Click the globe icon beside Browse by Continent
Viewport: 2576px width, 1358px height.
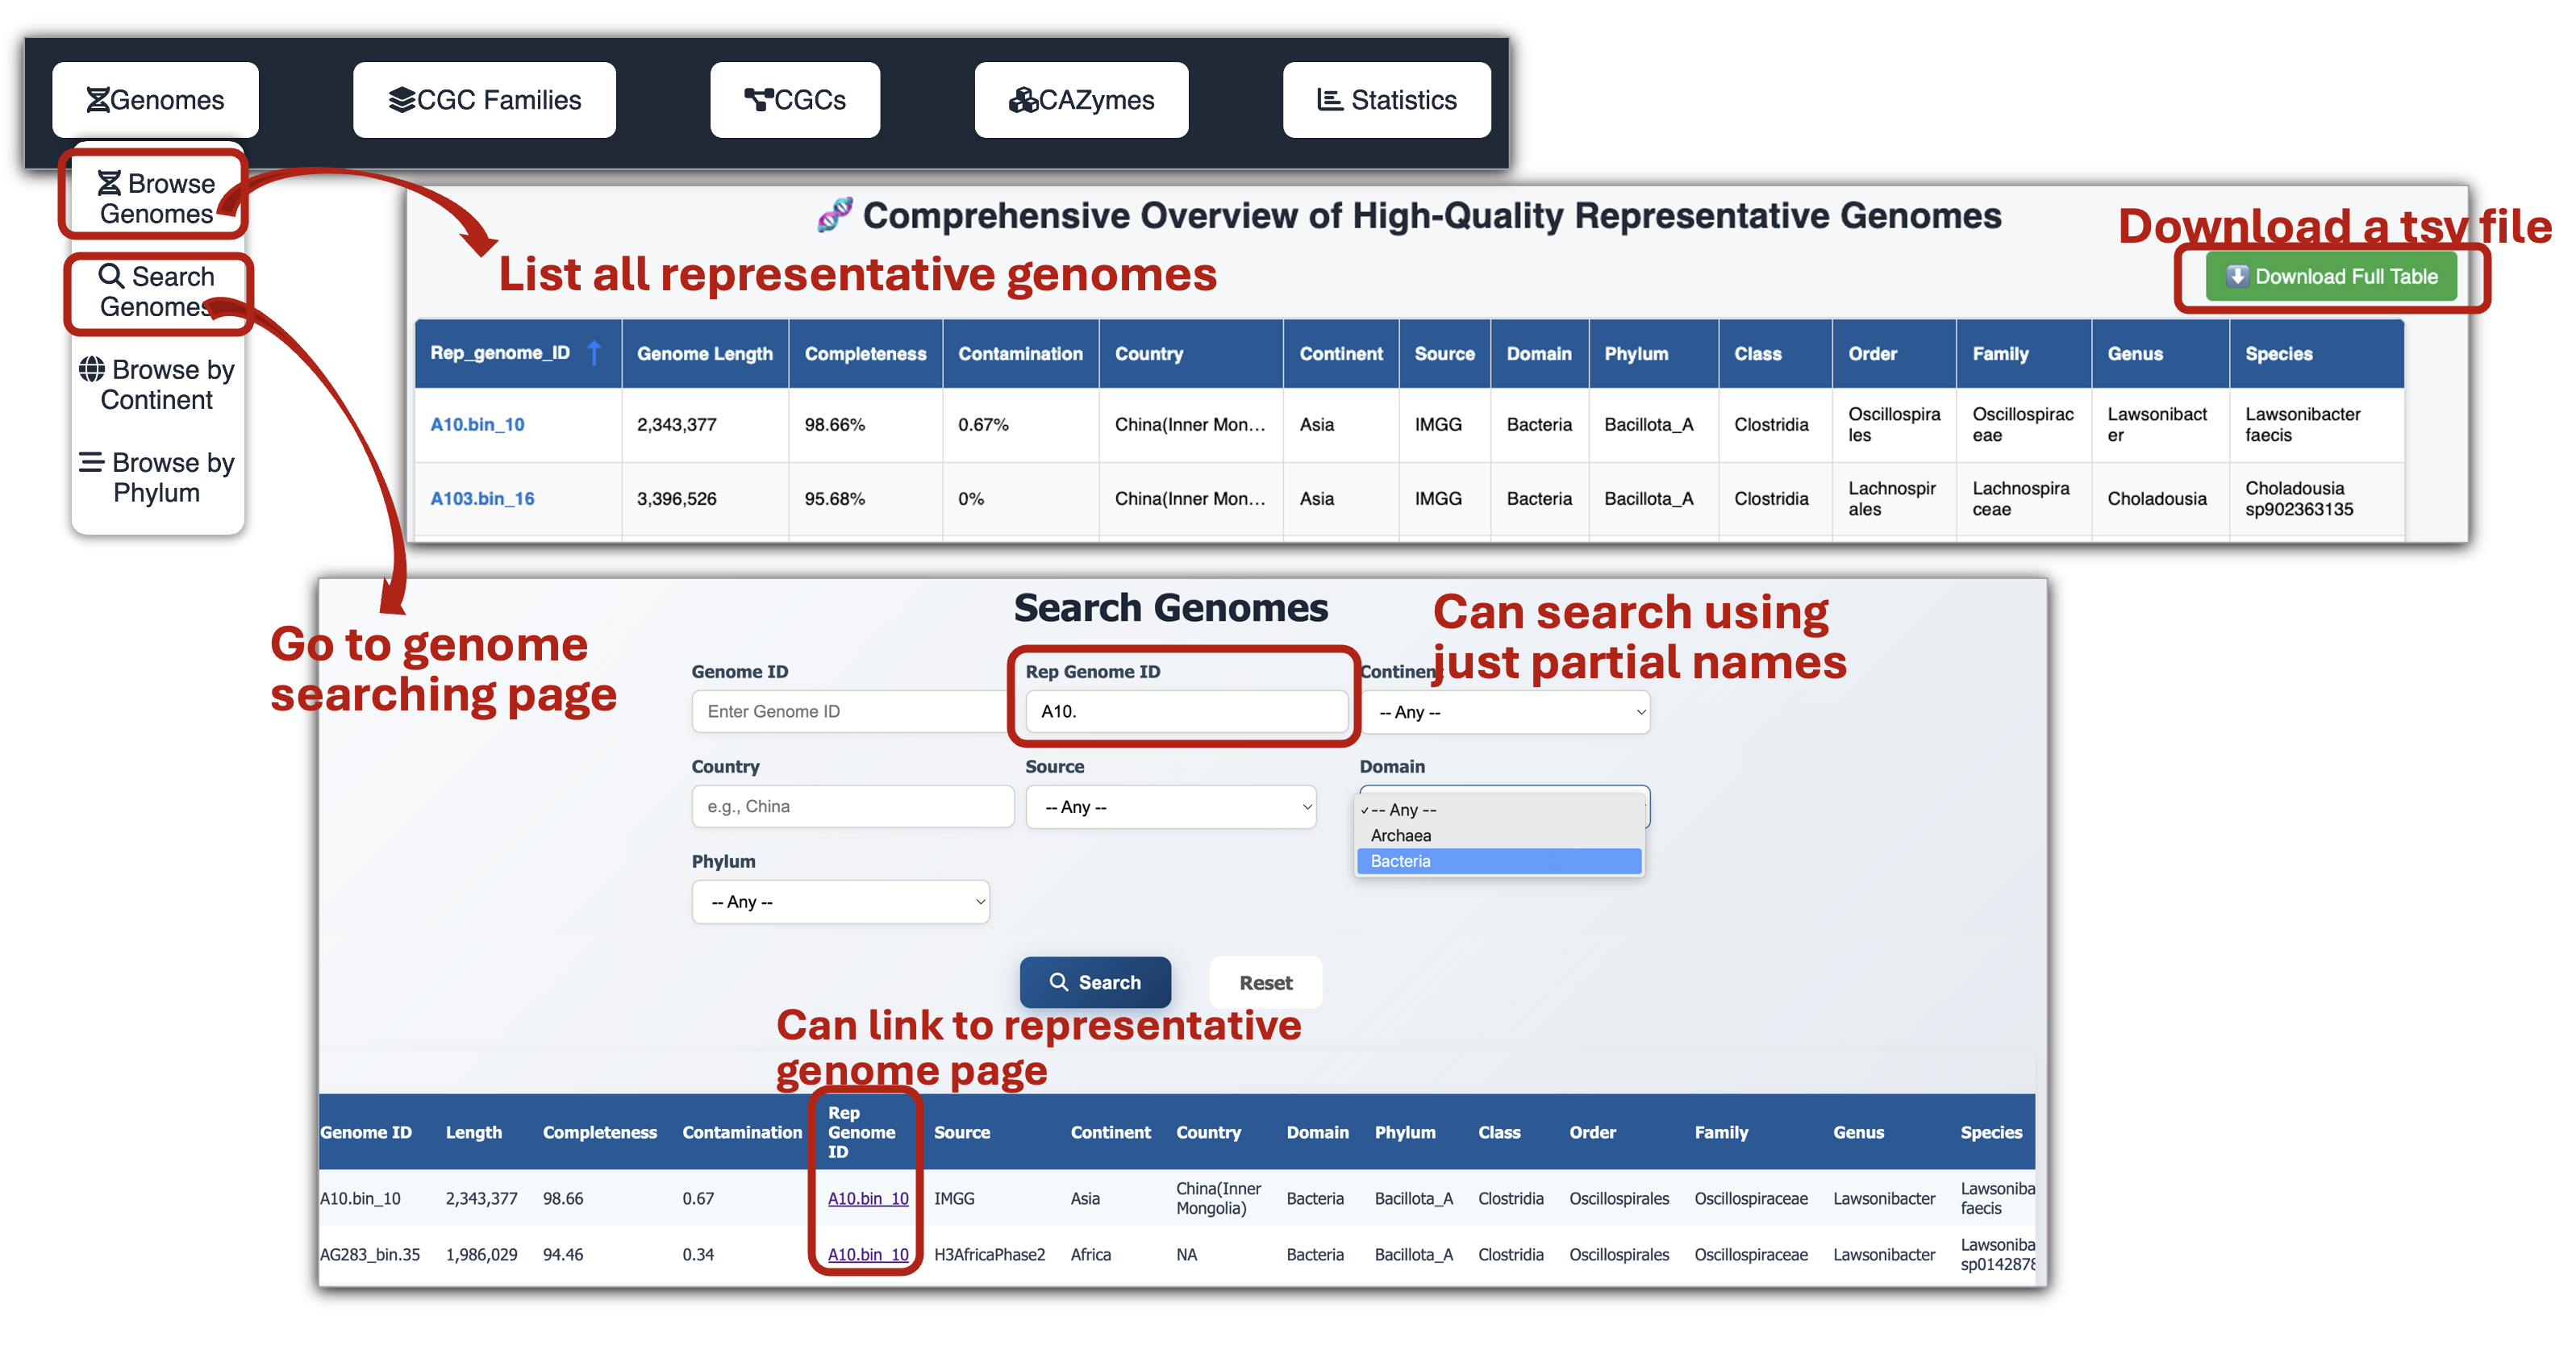click(x=93, y=369)
